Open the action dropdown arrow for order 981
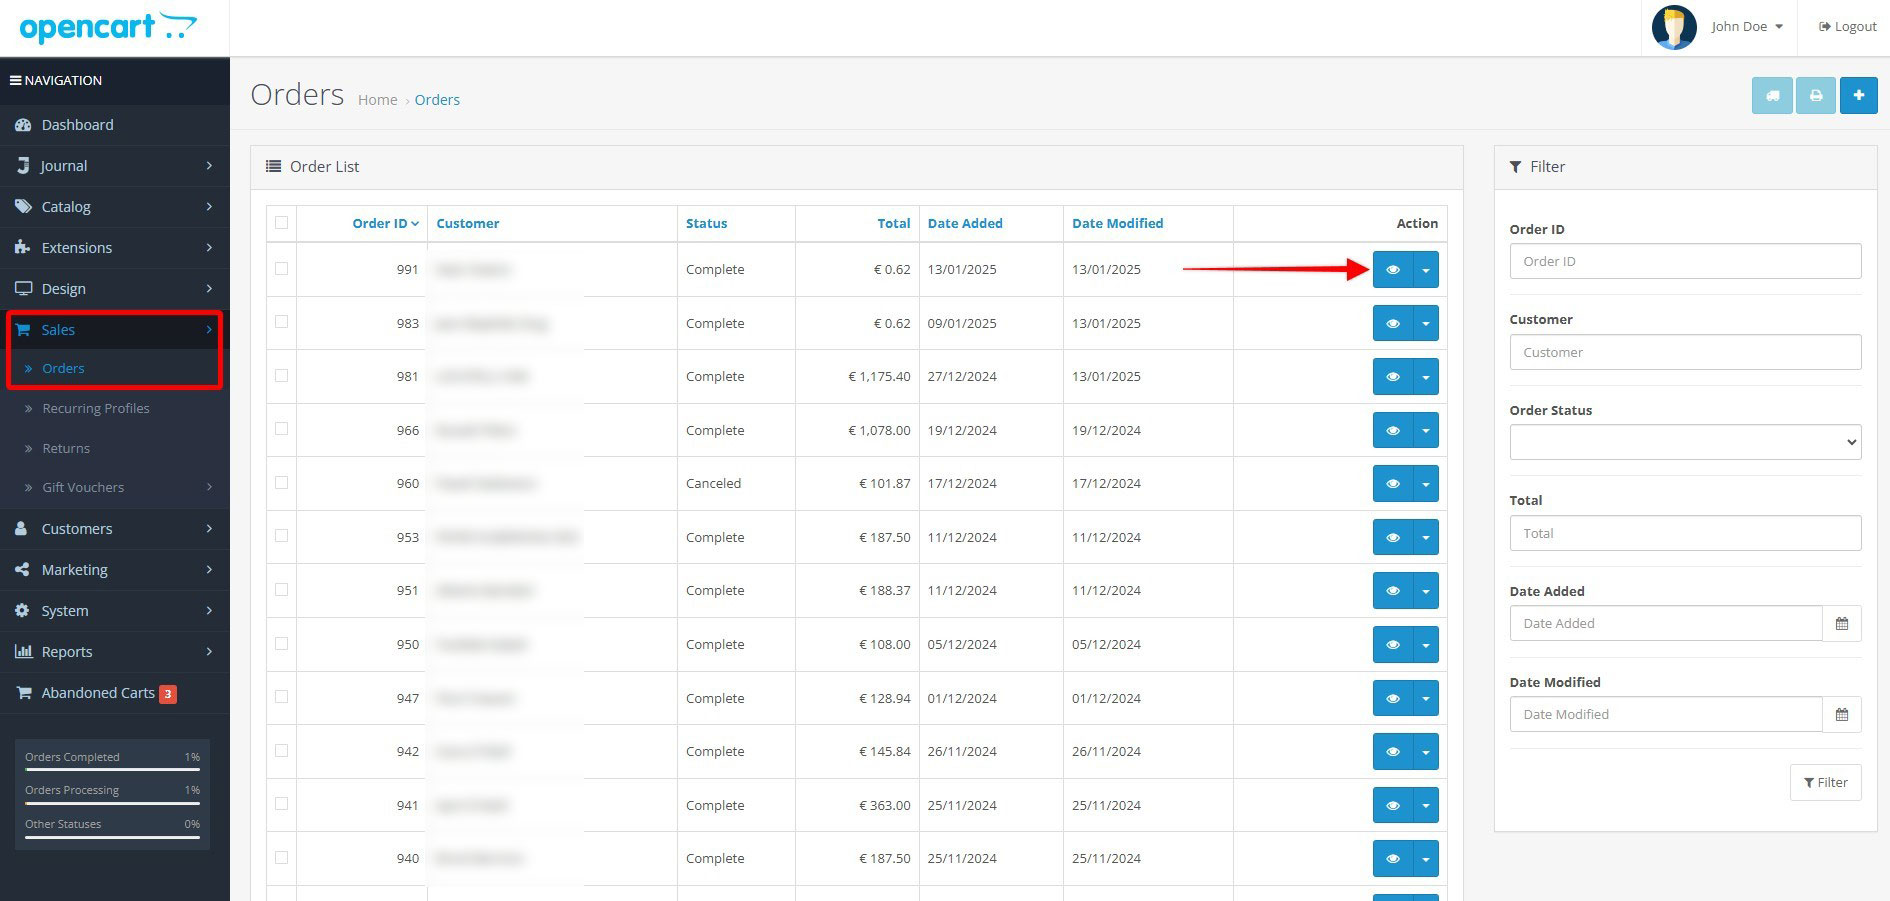Image resolution: width=1890 pixels, height=901 pixels. tap(1426, 377)
